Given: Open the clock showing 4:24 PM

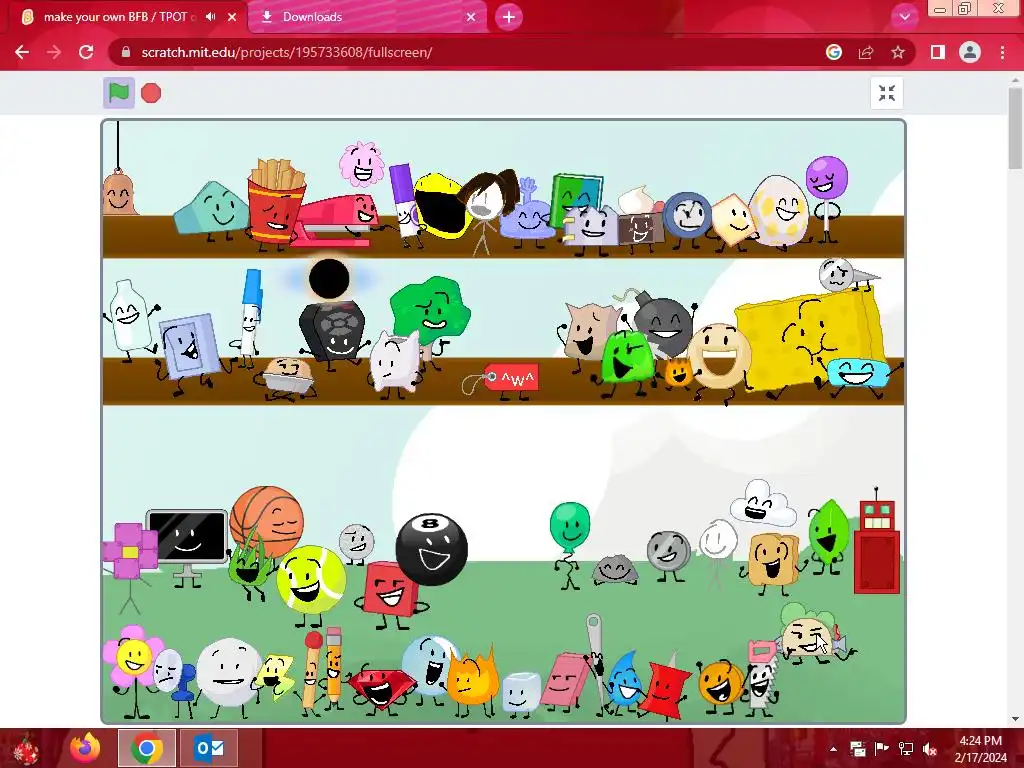Looking at the screenshot, I should 980,748.
